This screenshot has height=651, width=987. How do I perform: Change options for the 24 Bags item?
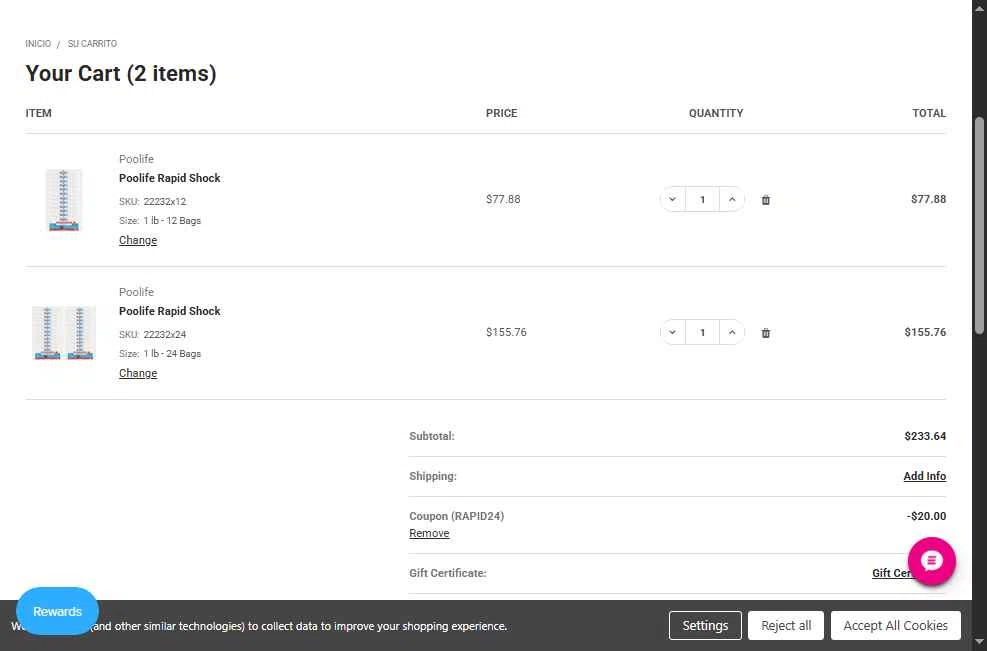click(138, 373)
